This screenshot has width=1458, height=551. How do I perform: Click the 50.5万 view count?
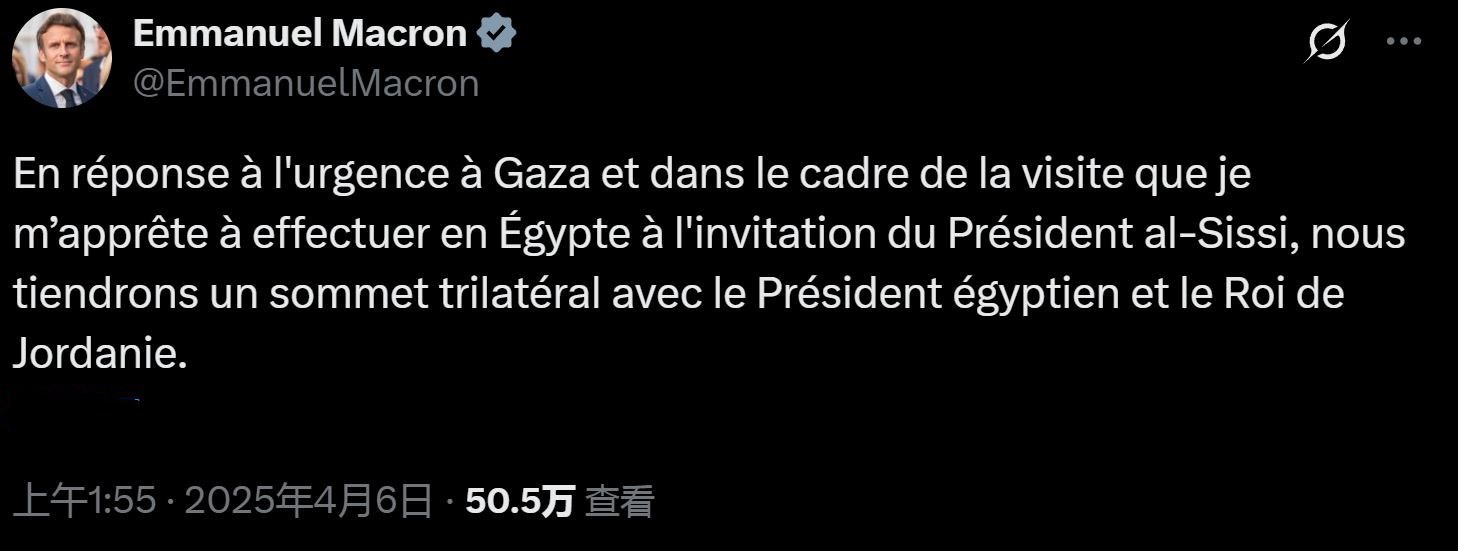point(520,501)
